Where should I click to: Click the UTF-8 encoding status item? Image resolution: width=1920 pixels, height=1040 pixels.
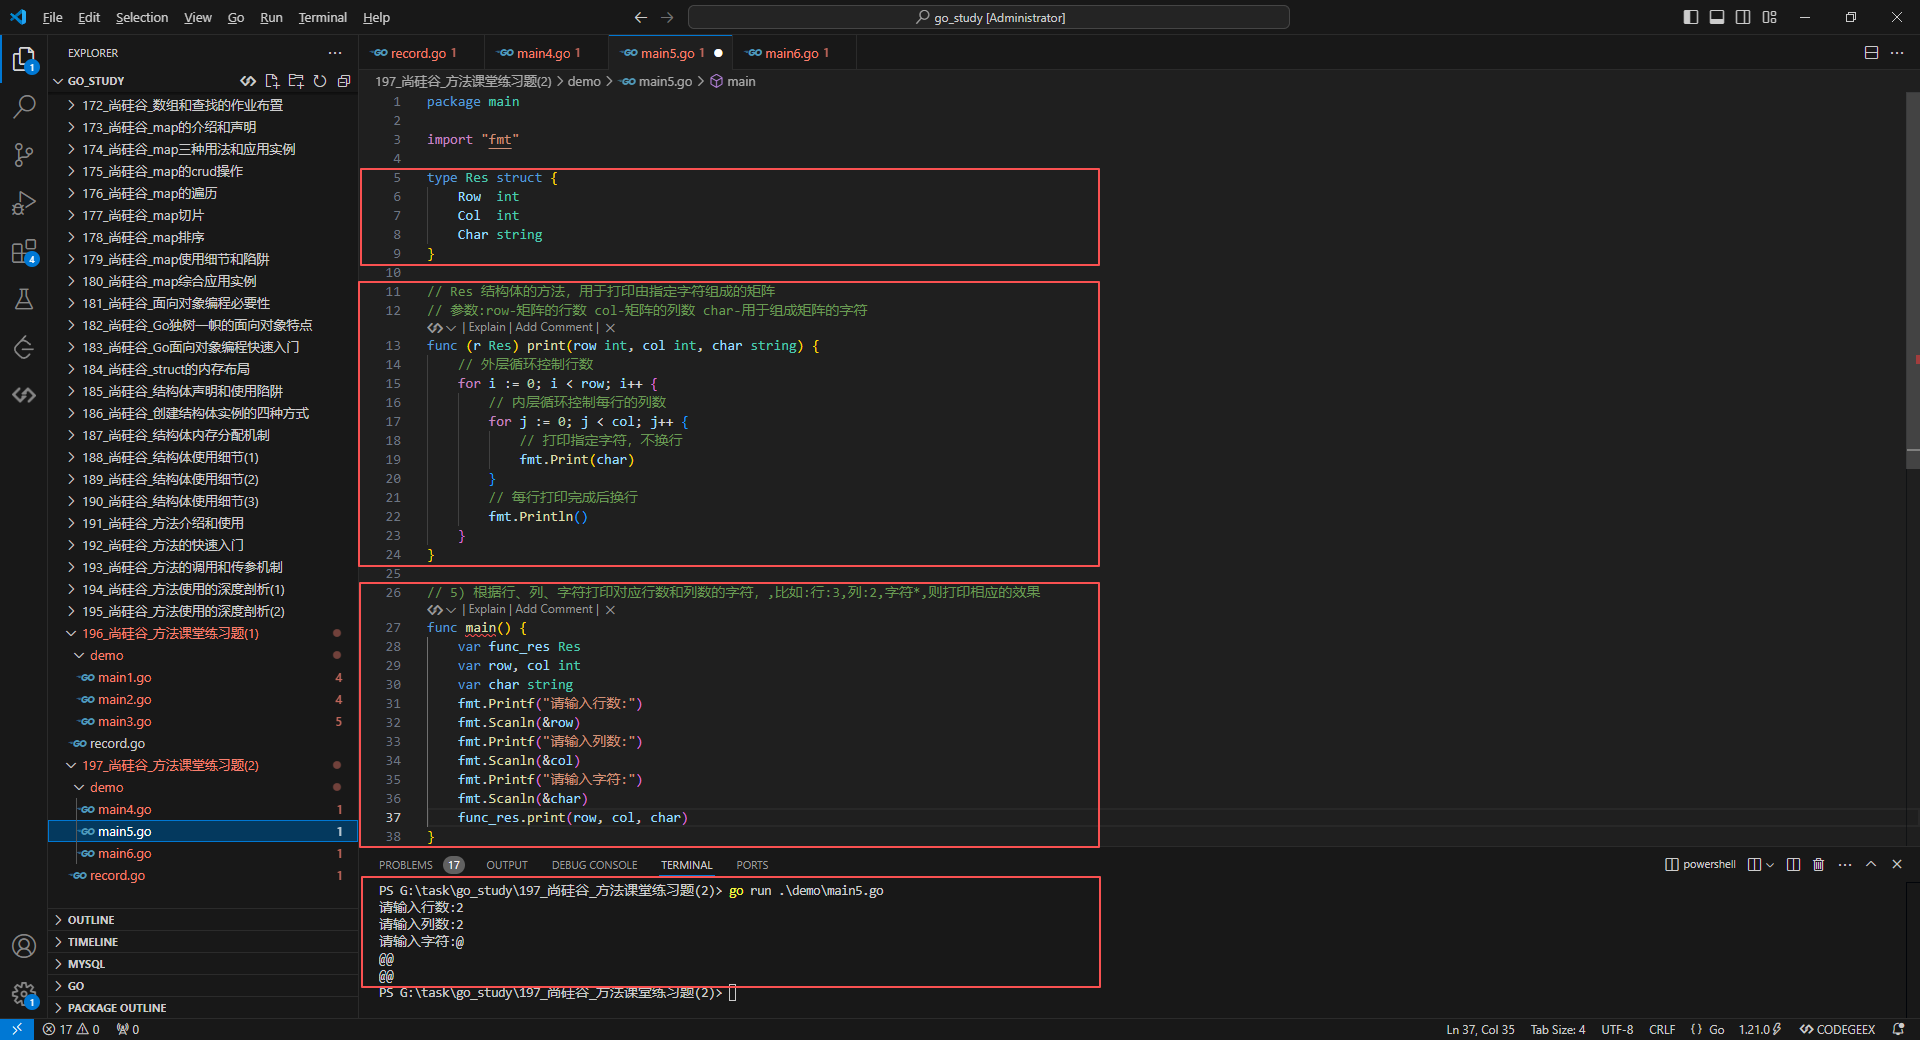click(x=1617, y=1029)
